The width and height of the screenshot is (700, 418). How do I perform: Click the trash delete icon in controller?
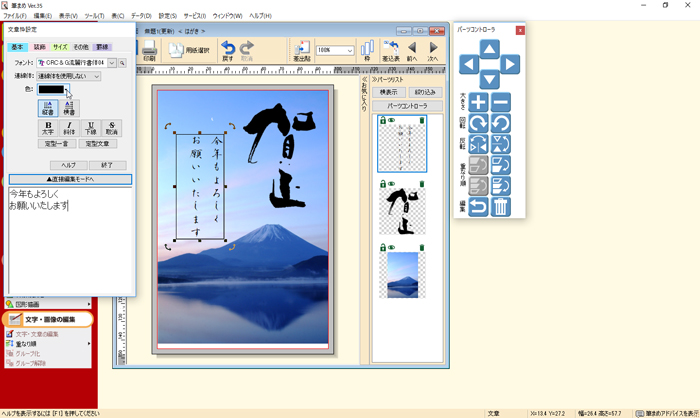501,207
